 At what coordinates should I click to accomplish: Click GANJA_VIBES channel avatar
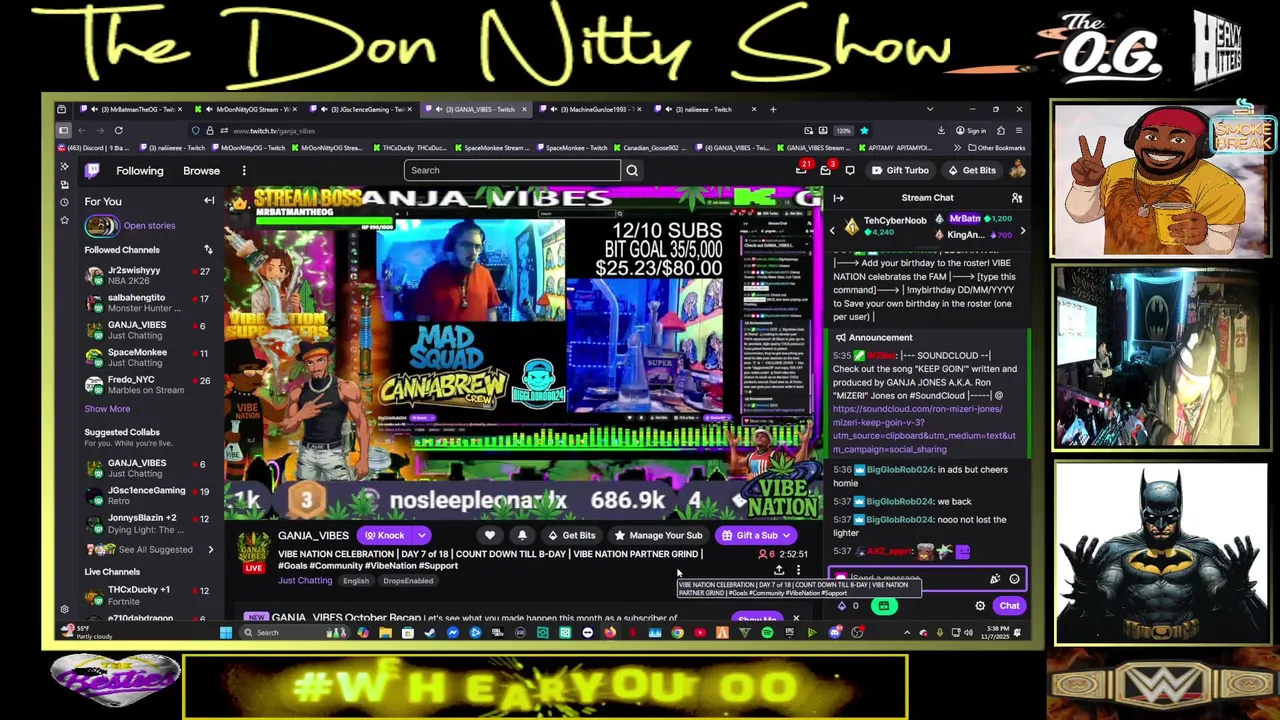[254, 546]
